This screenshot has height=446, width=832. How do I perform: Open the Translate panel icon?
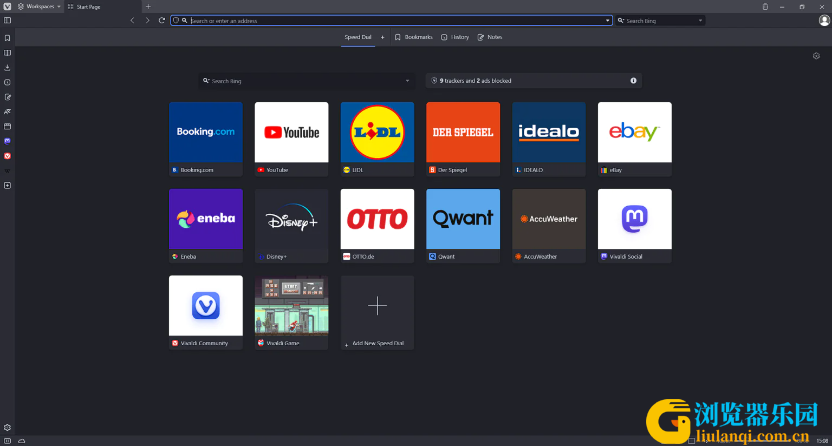coord(7,112)
